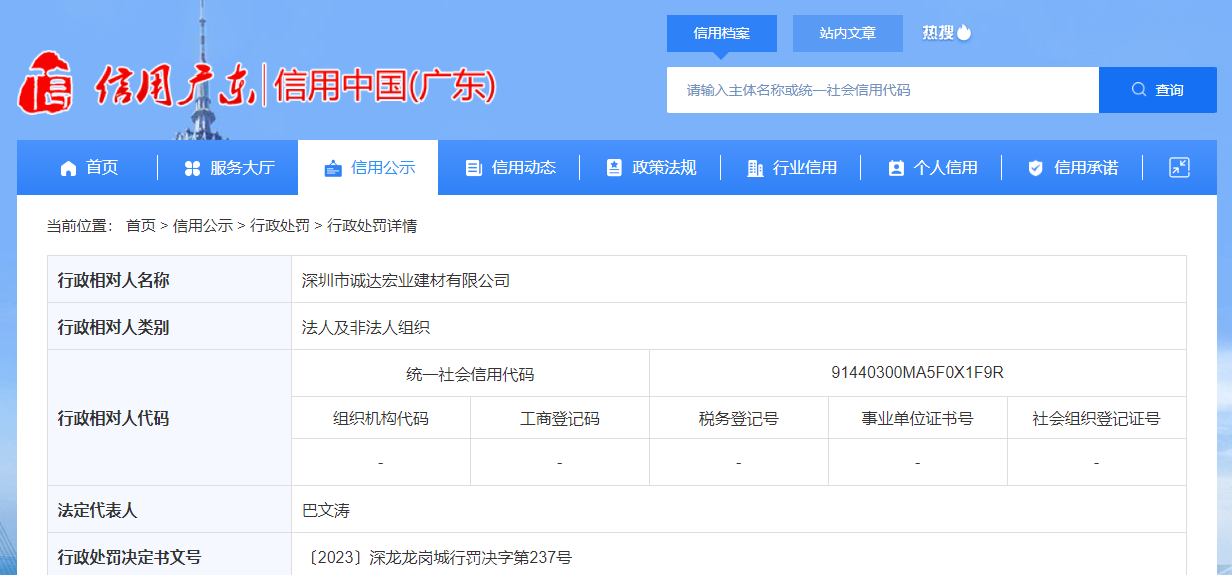
Task: Click the fire icon next to 热搜
Action: 964,32
